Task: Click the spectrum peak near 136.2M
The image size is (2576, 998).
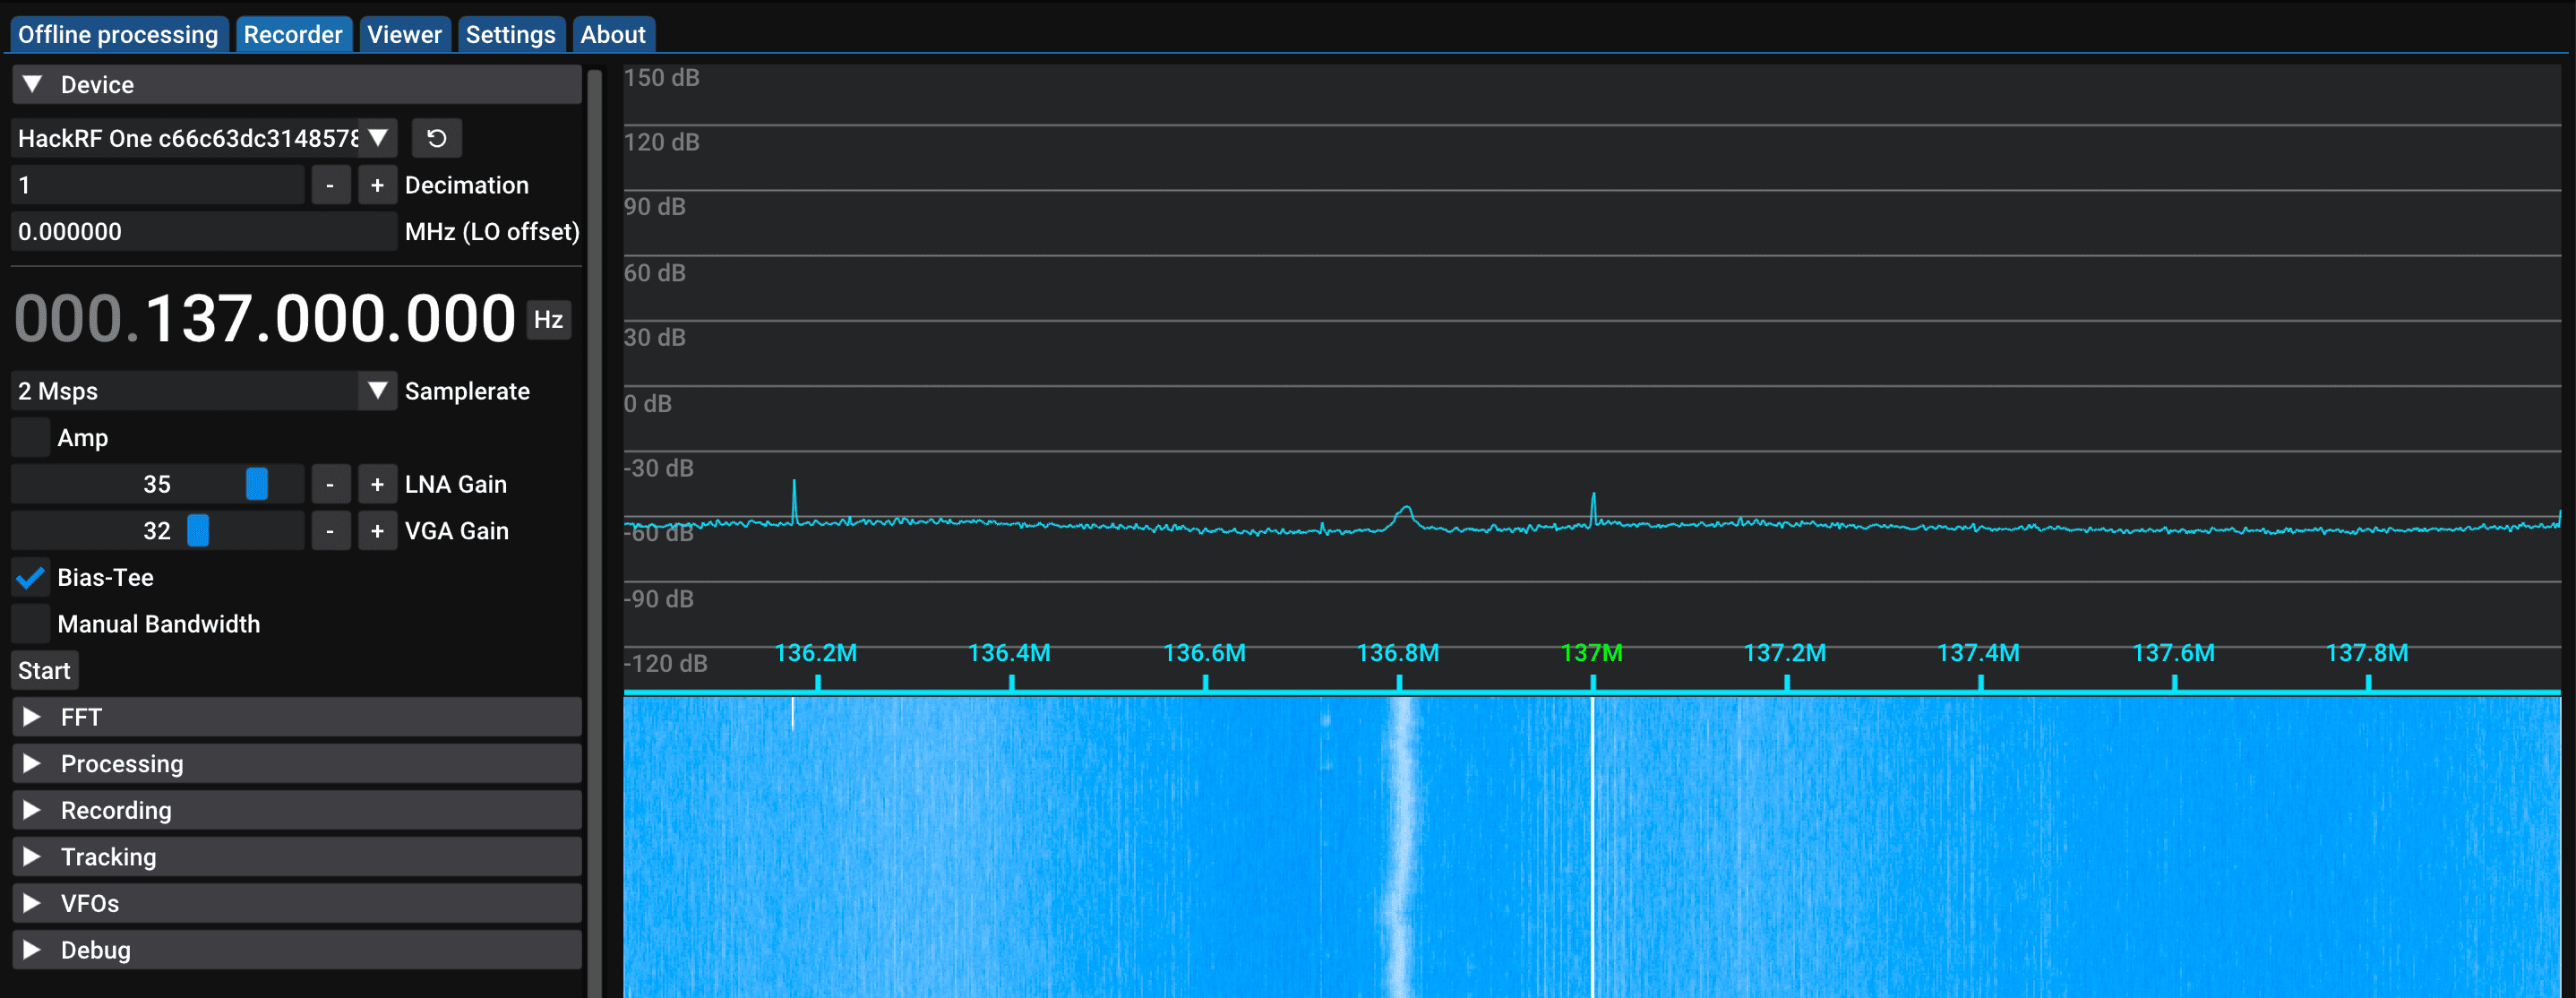Action: [794, 500]
